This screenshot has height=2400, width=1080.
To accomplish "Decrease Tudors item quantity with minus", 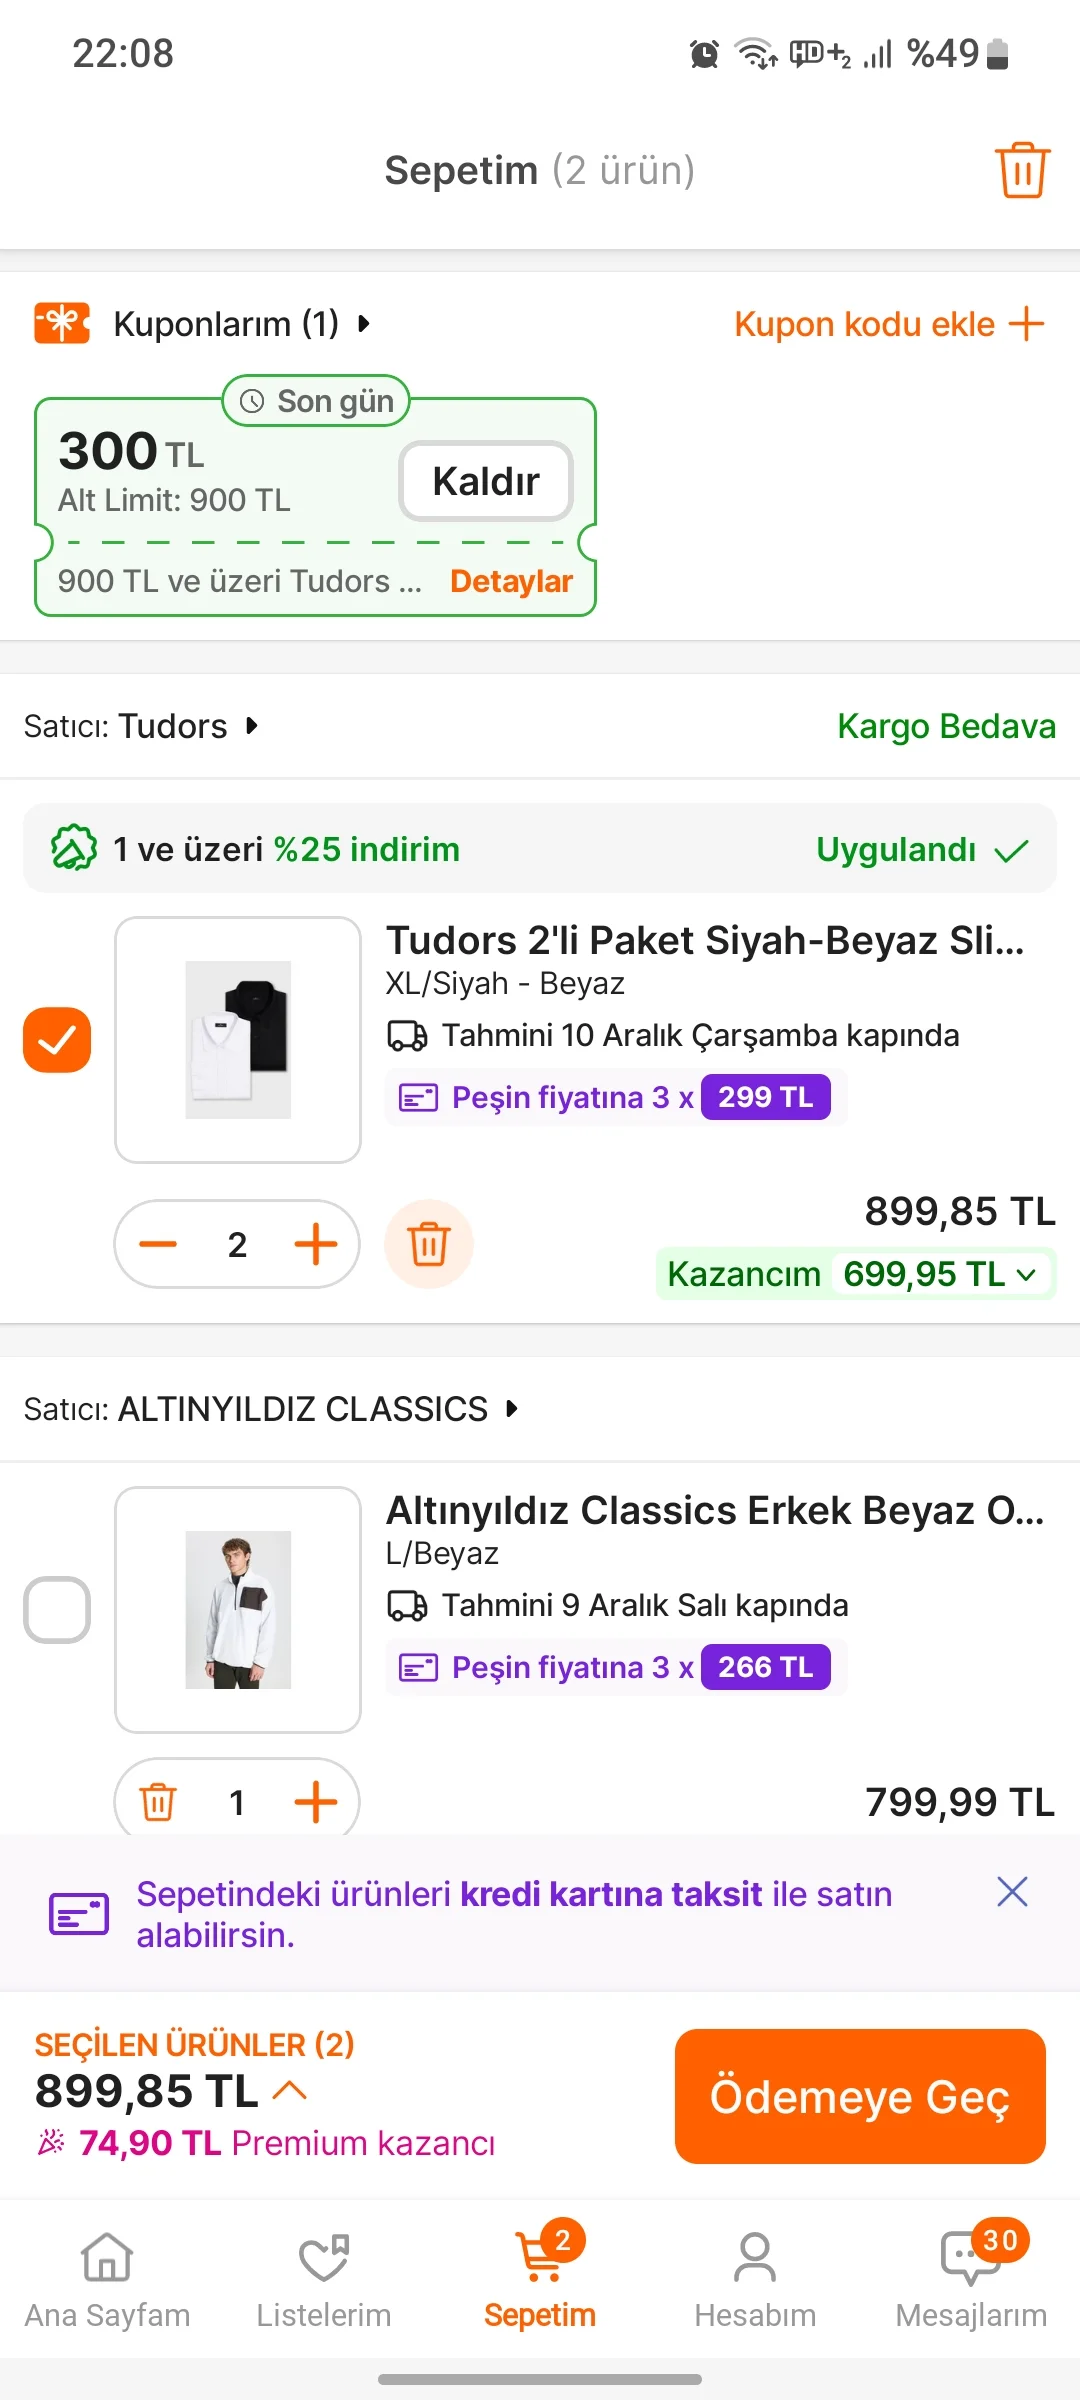I will click(158, 1244).
